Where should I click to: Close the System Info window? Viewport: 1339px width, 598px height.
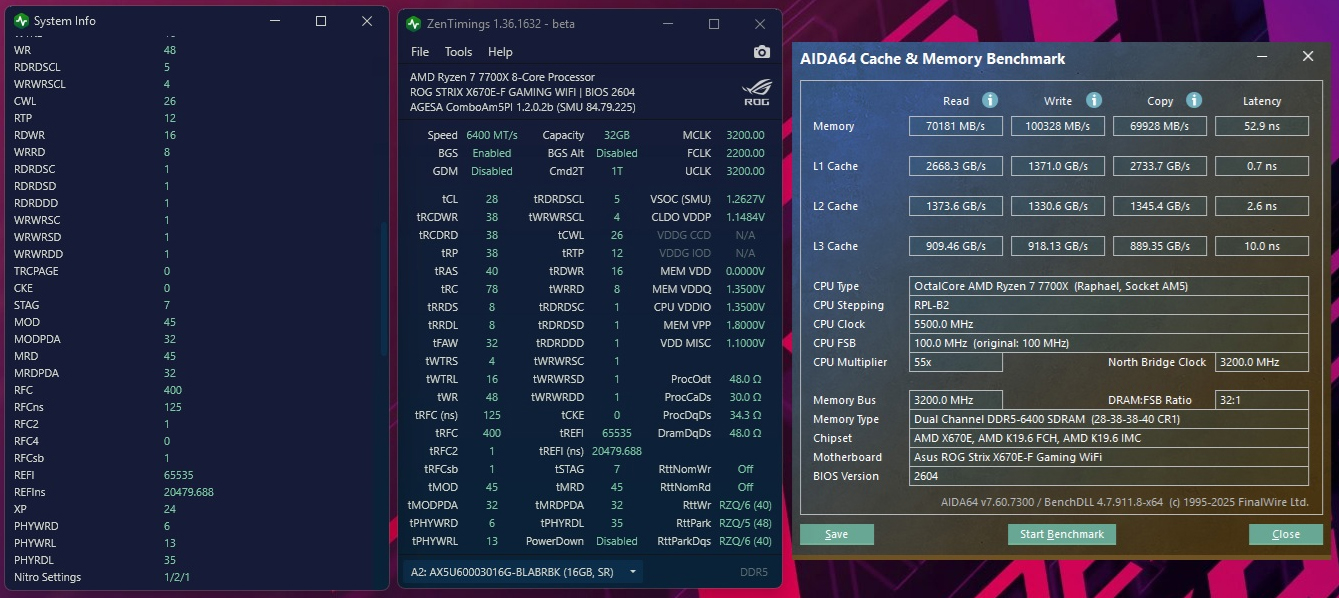coord(368,21)
